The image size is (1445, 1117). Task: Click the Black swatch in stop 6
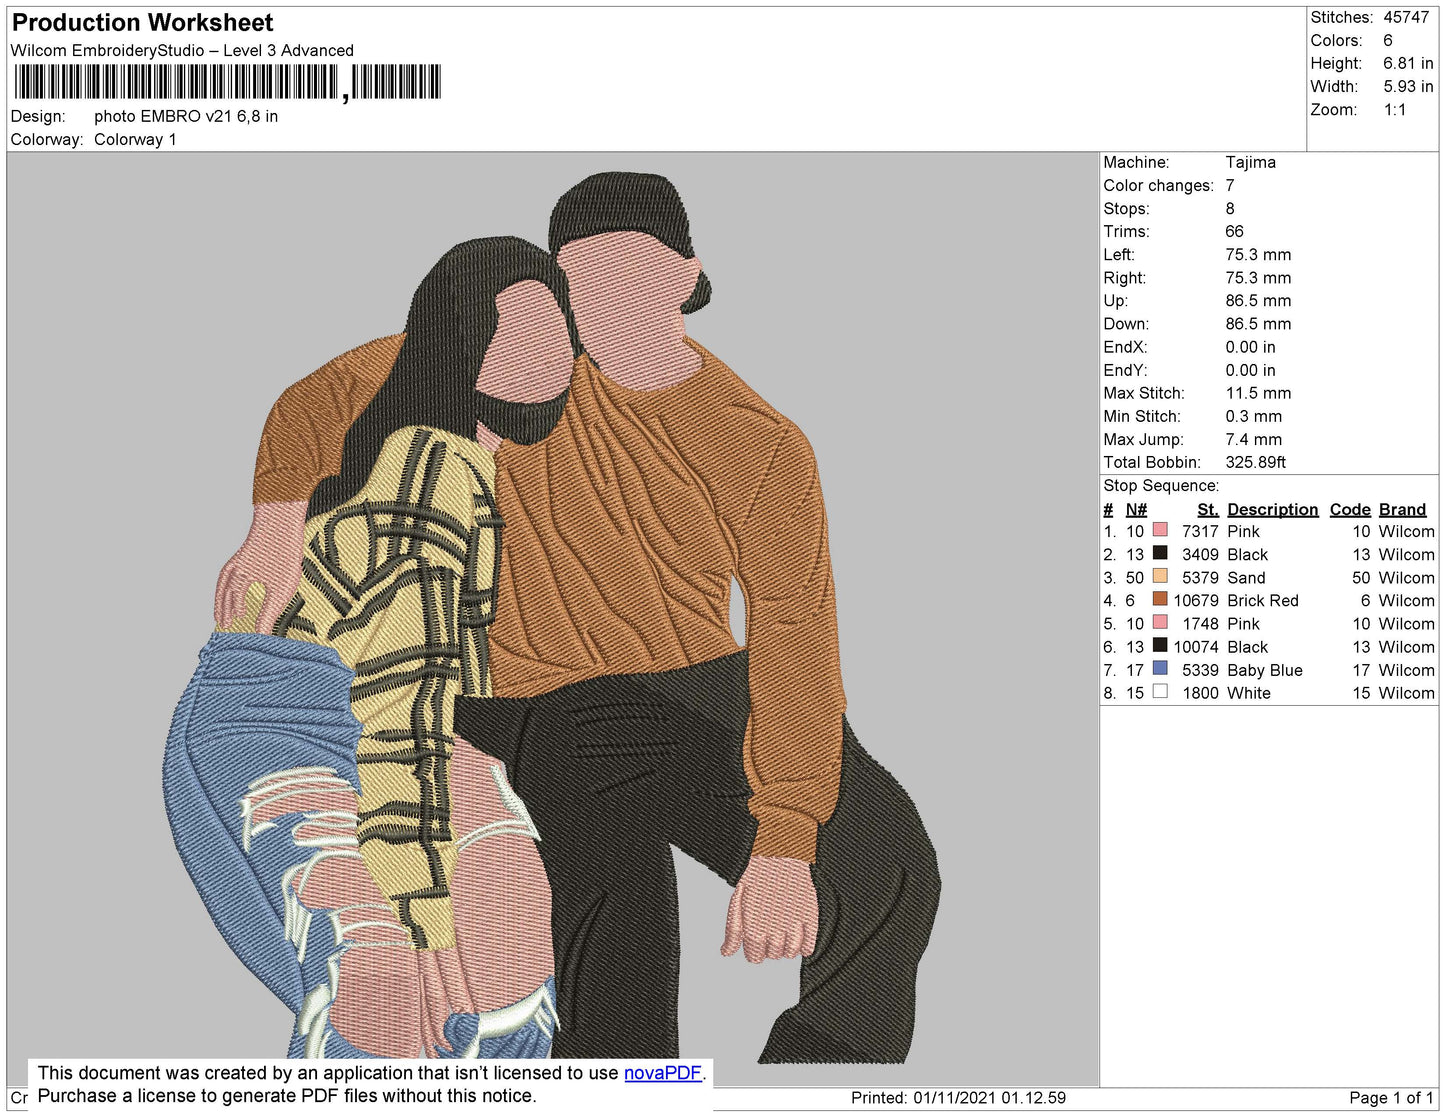[1160, 646]
